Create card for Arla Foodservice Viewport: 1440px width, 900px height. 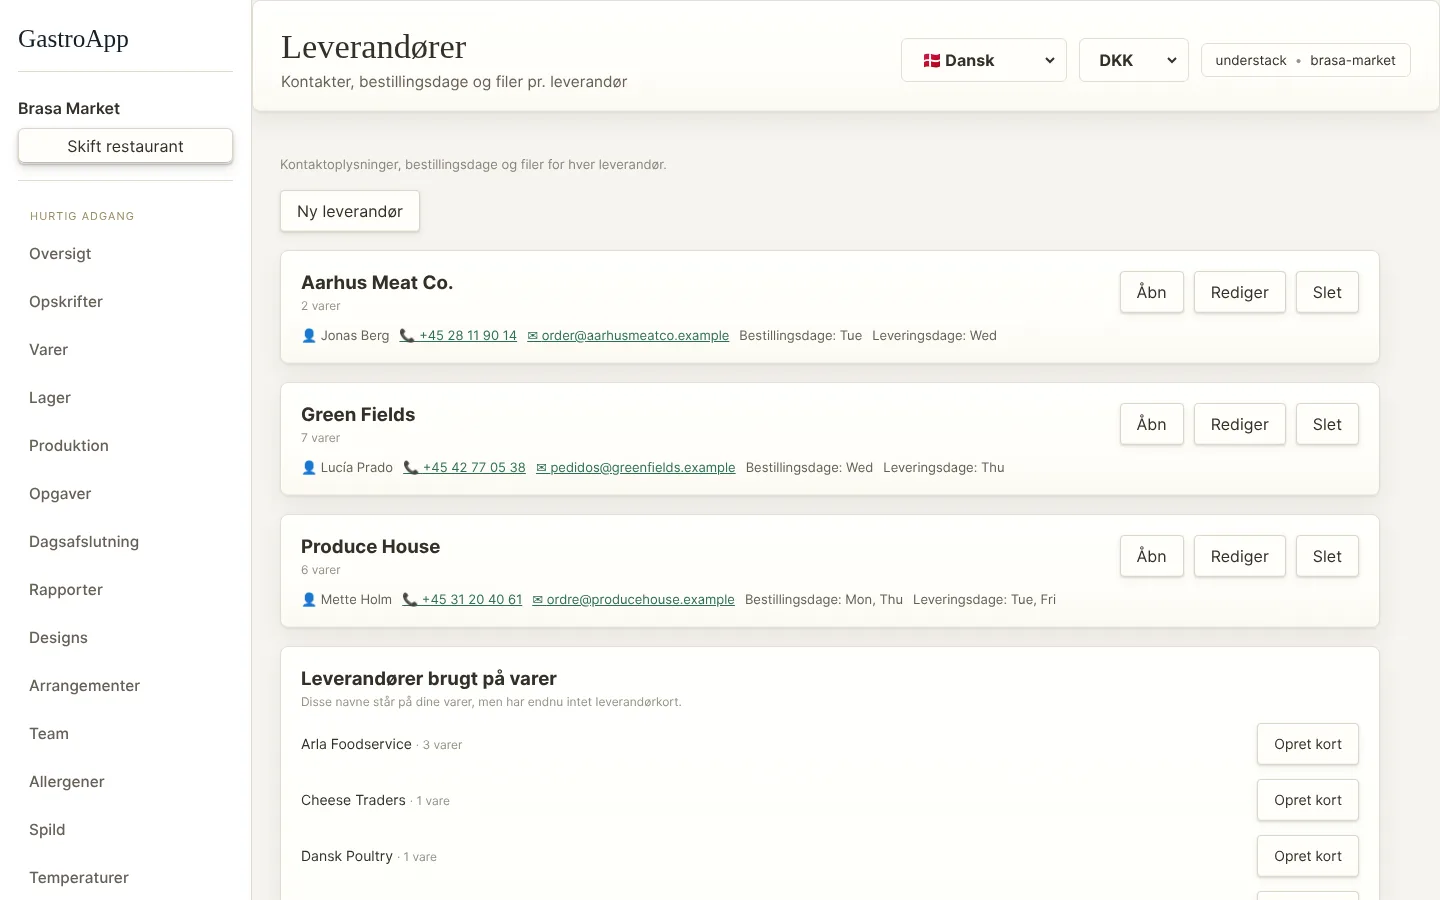[x=1308, y=744]
